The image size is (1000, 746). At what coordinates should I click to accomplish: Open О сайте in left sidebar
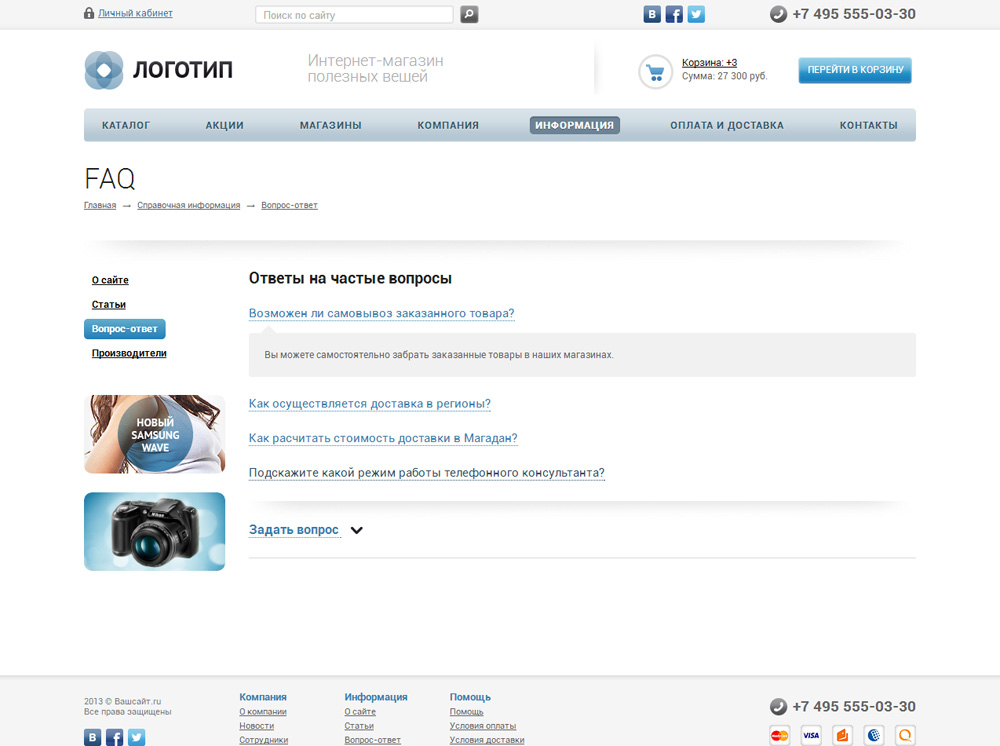[110, 280]
